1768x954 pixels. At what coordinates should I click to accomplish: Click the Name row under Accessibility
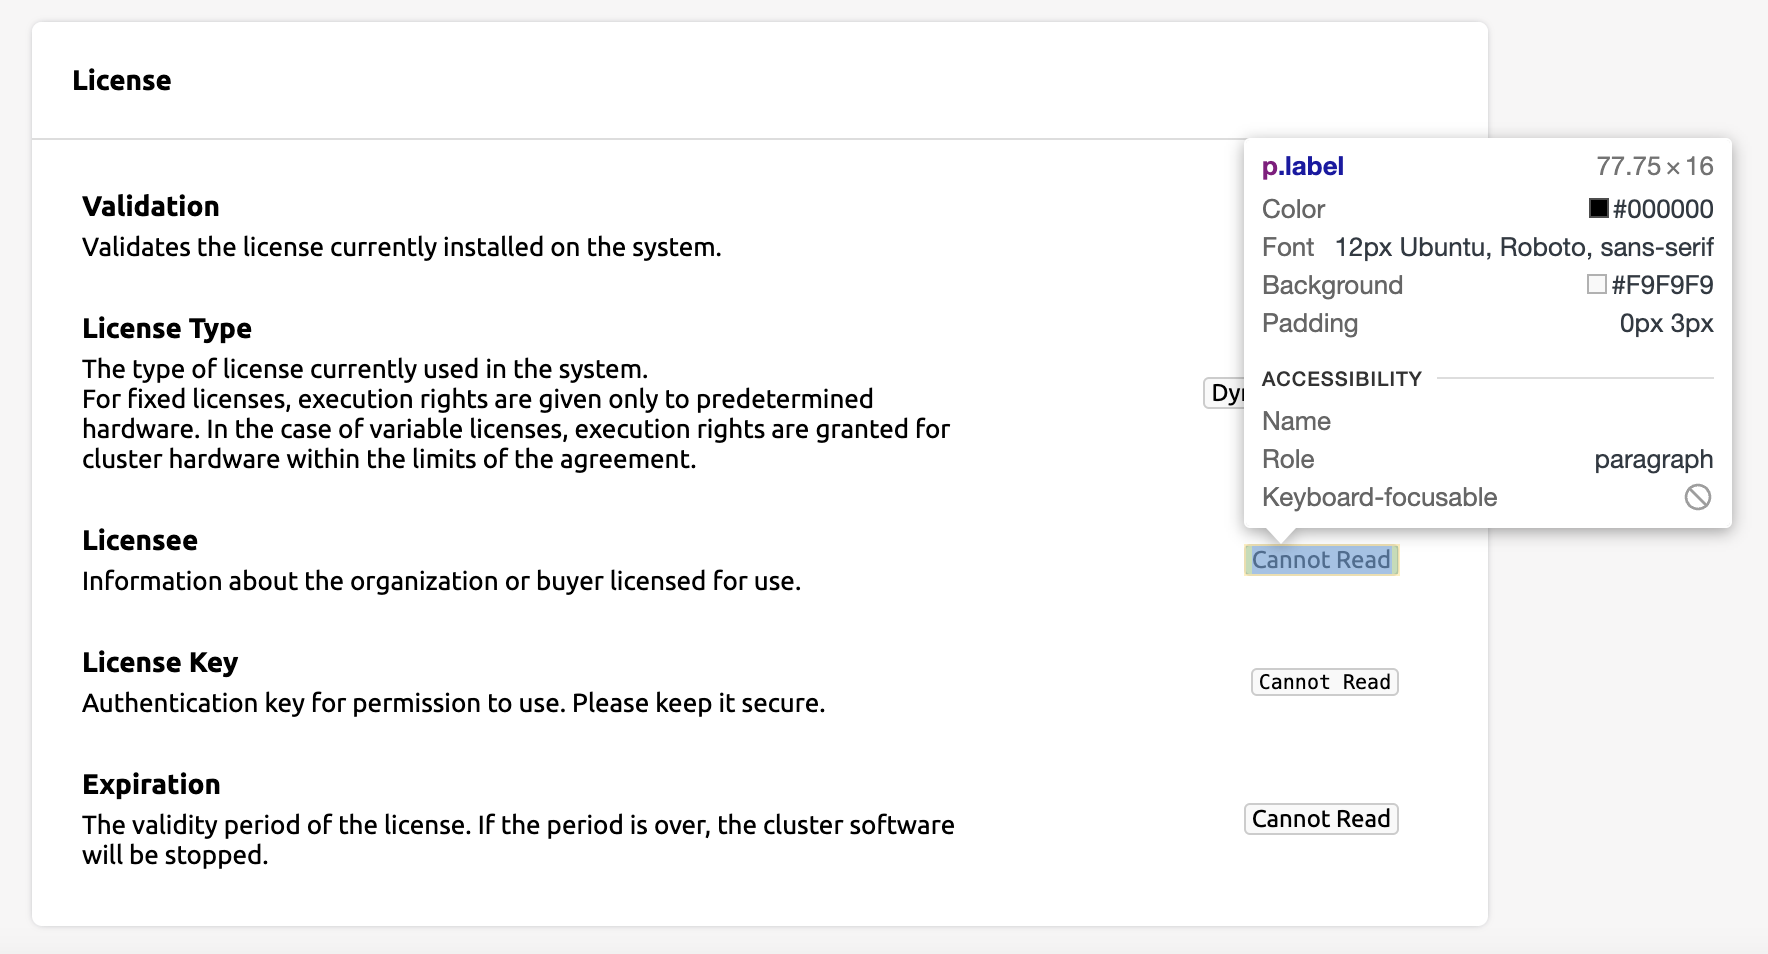1297,421
